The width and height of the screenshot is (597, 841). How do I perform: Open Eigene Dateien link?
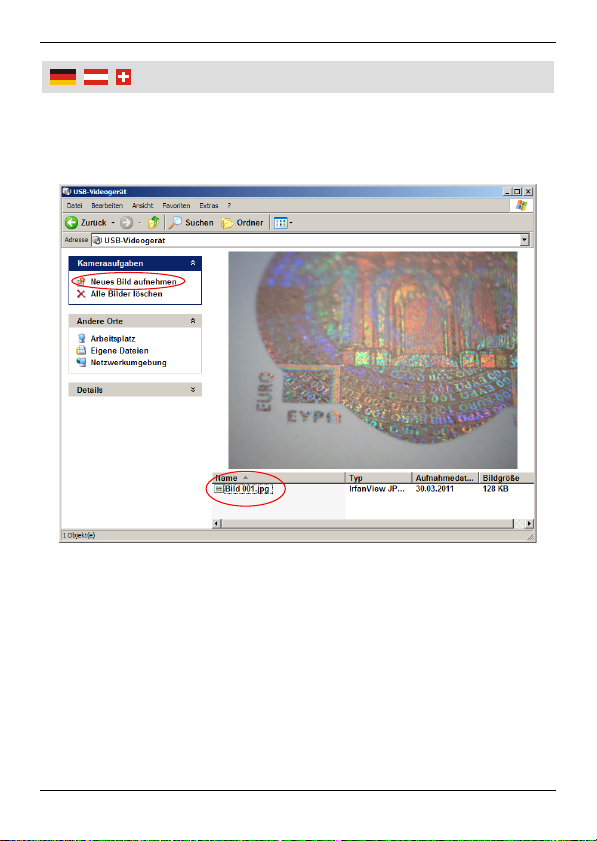click(x=119, y=350)
